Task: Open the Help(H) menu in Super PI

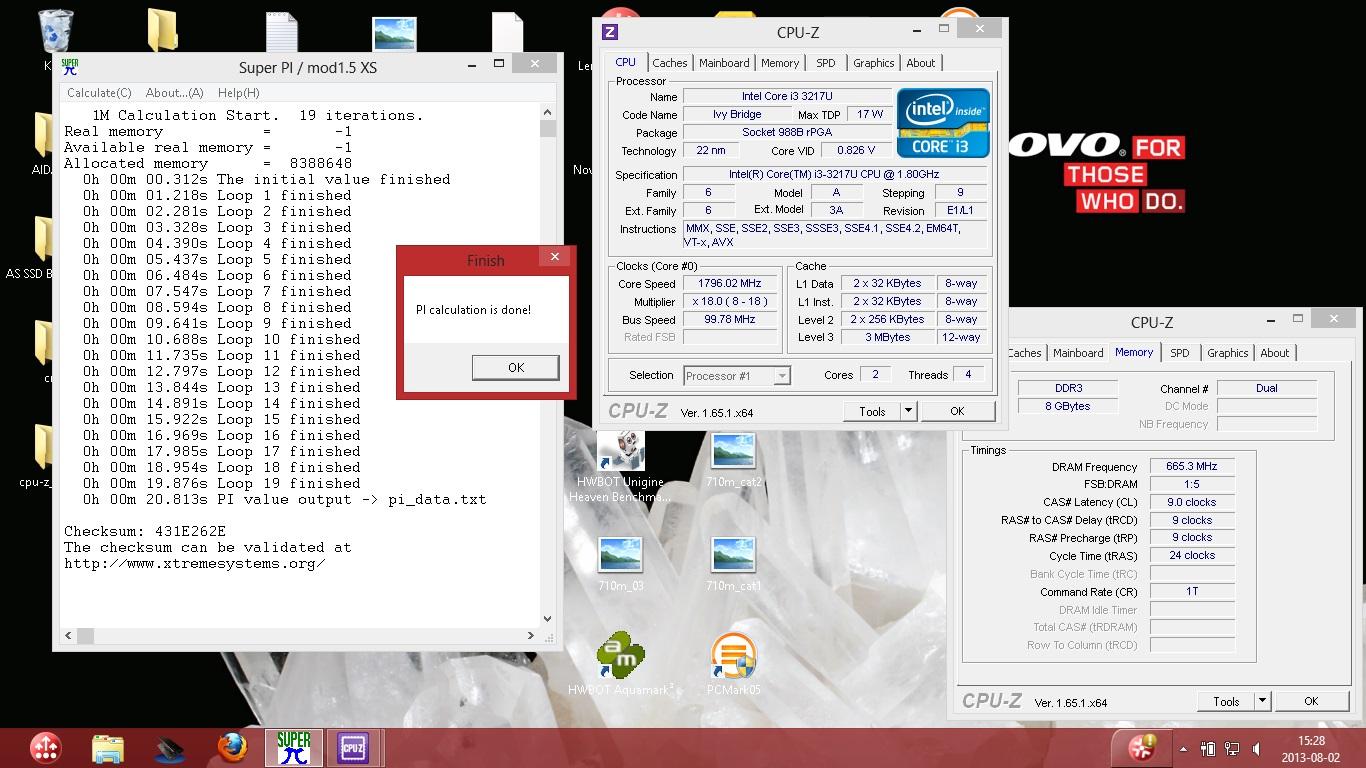Action: pos(238,92)
